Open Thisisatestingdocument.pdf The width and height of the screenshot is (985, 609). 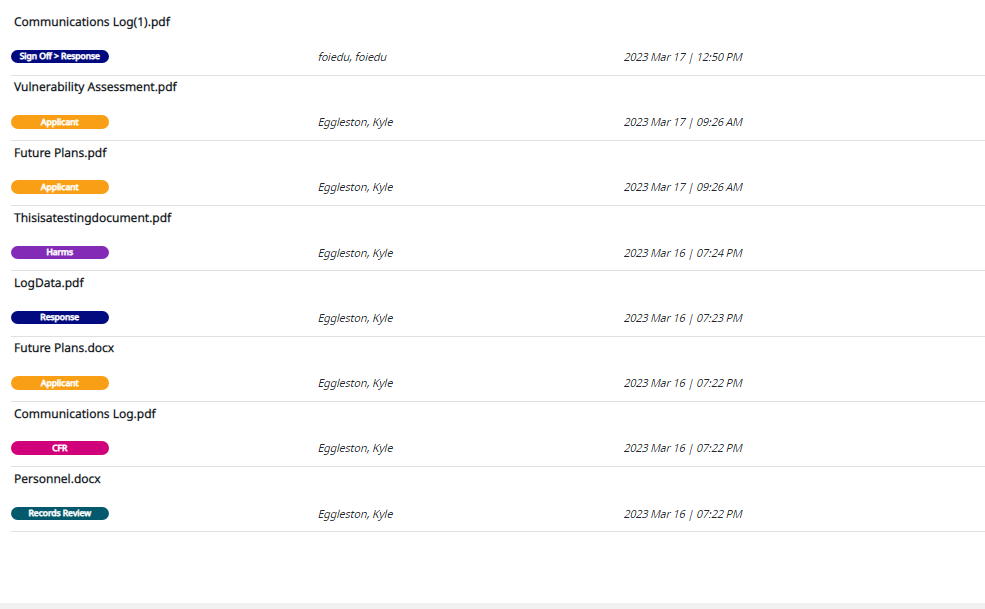click(91, 217)
